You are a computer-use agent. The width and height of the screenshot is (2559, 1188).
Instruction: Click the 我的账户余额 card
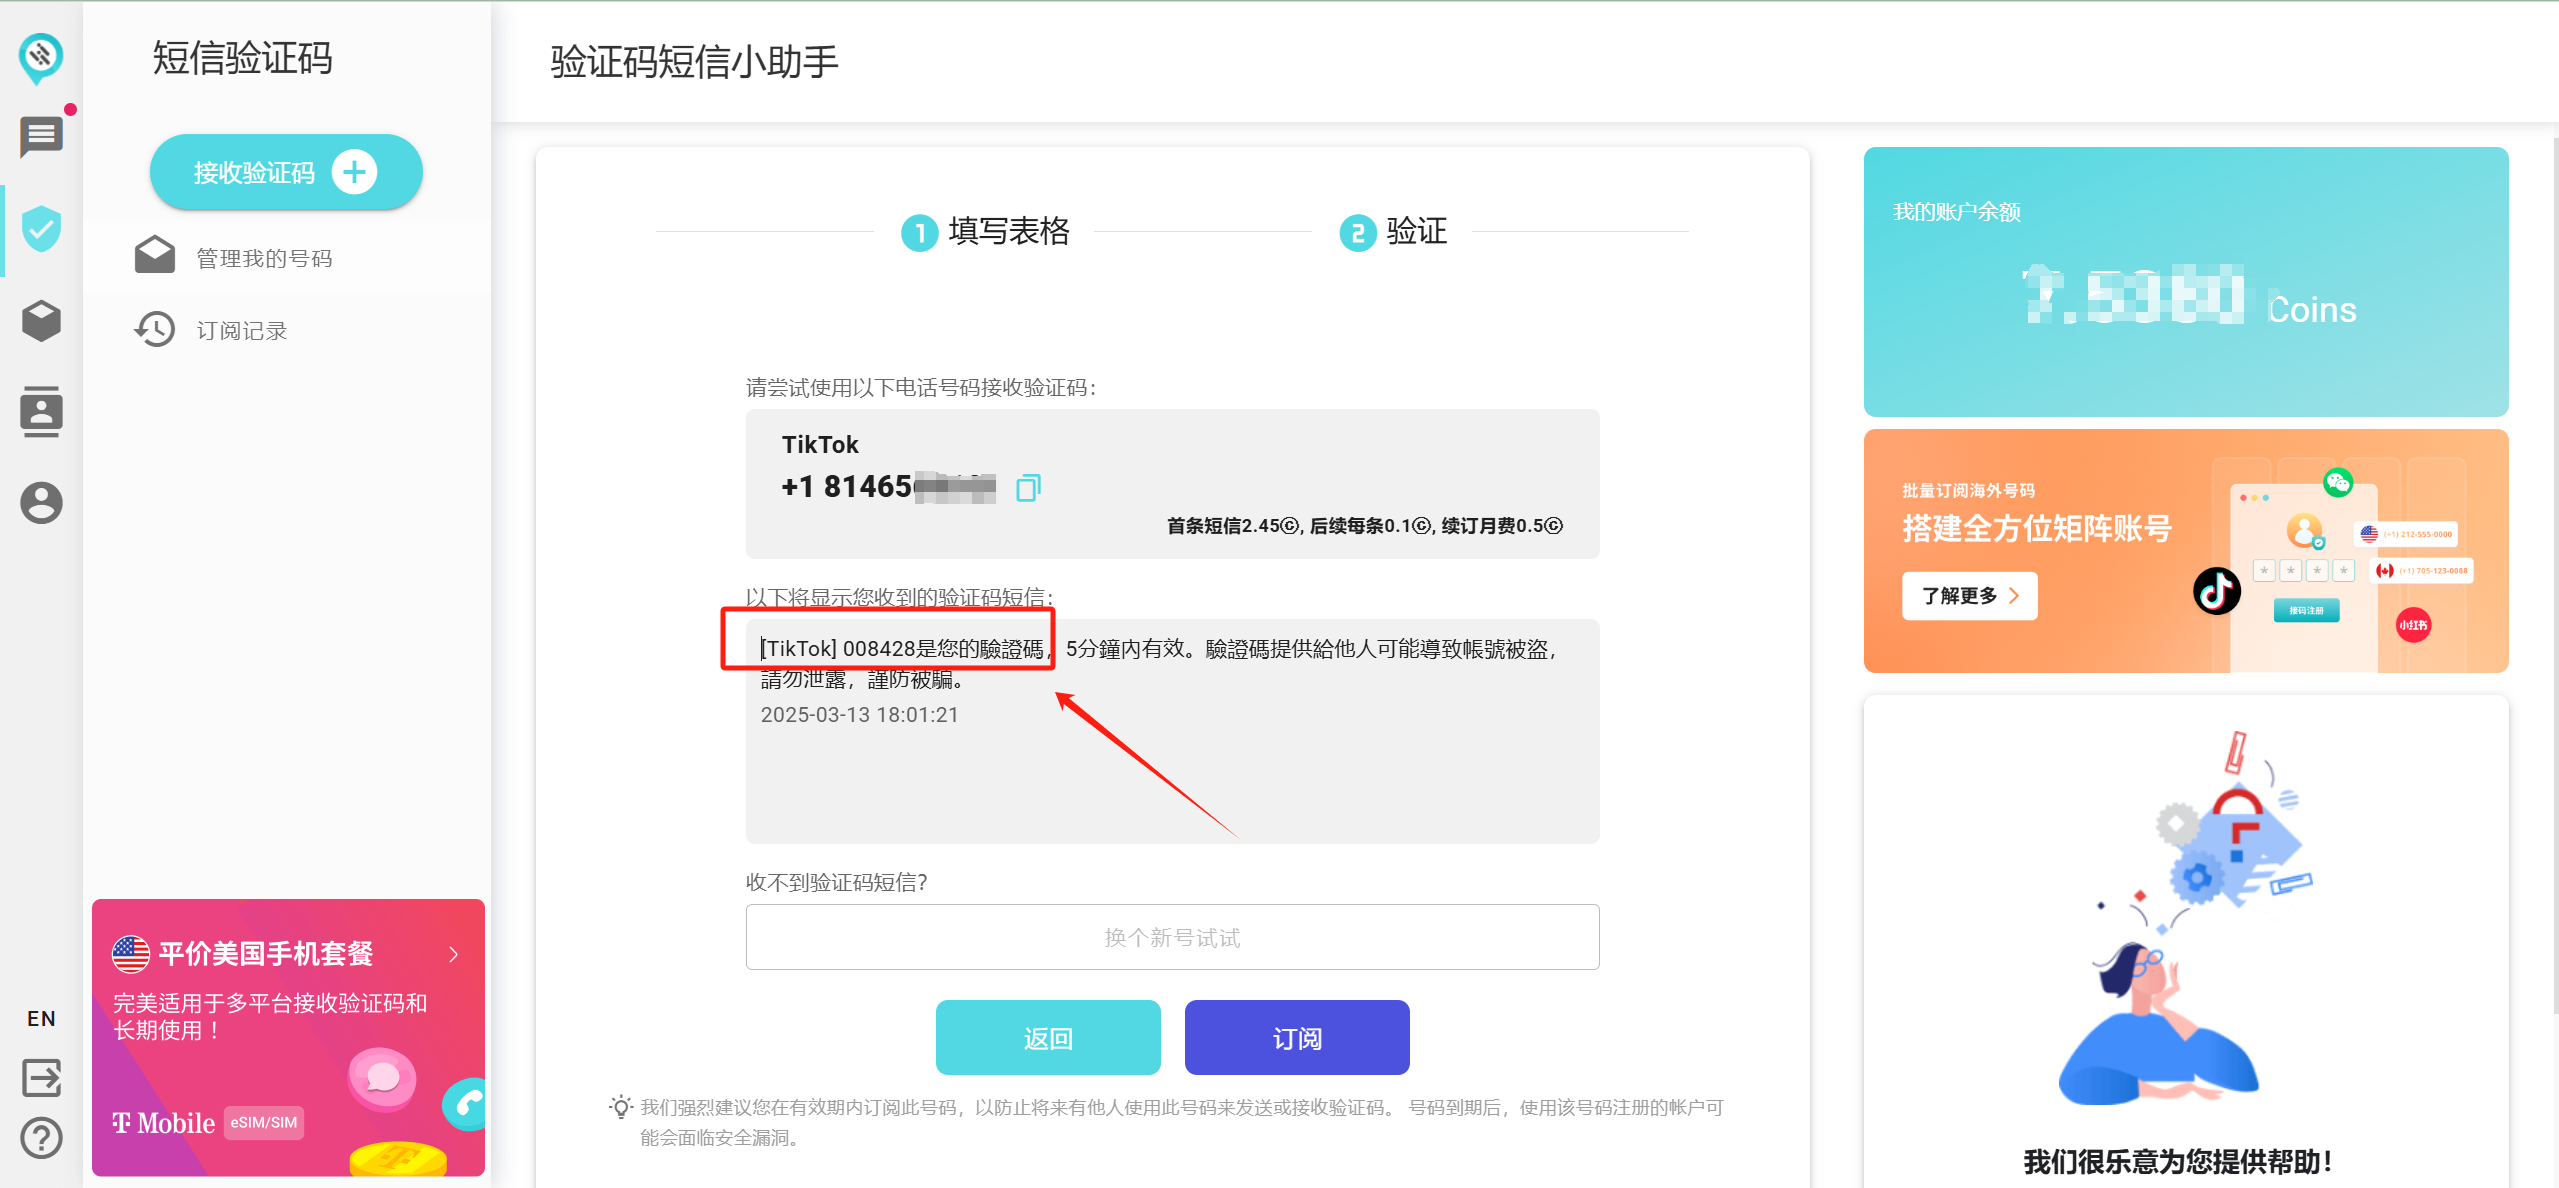2186,282
